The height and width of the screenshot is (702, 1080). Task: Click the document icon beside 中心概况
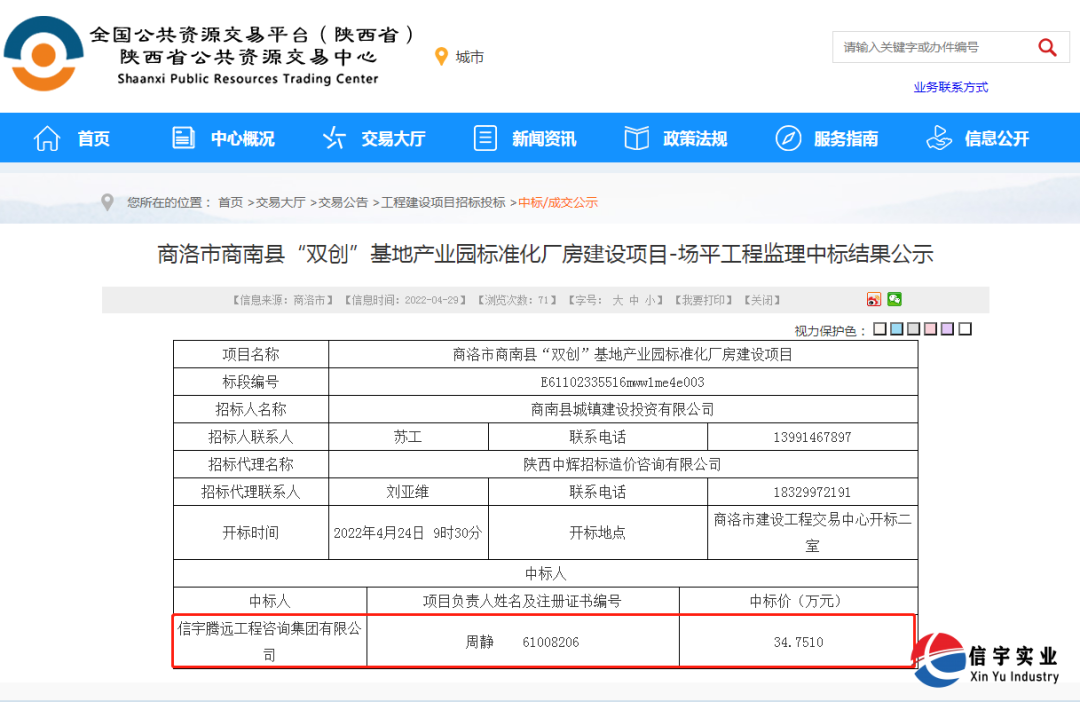(183, 138)
